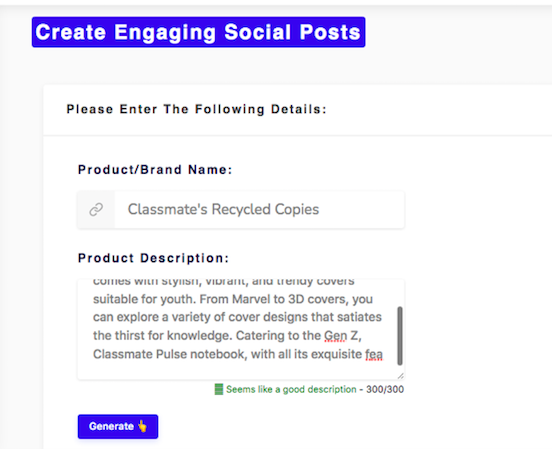Click the pointing hand emoji on Generate
552x449 pixels.
(x=142, y=426)
